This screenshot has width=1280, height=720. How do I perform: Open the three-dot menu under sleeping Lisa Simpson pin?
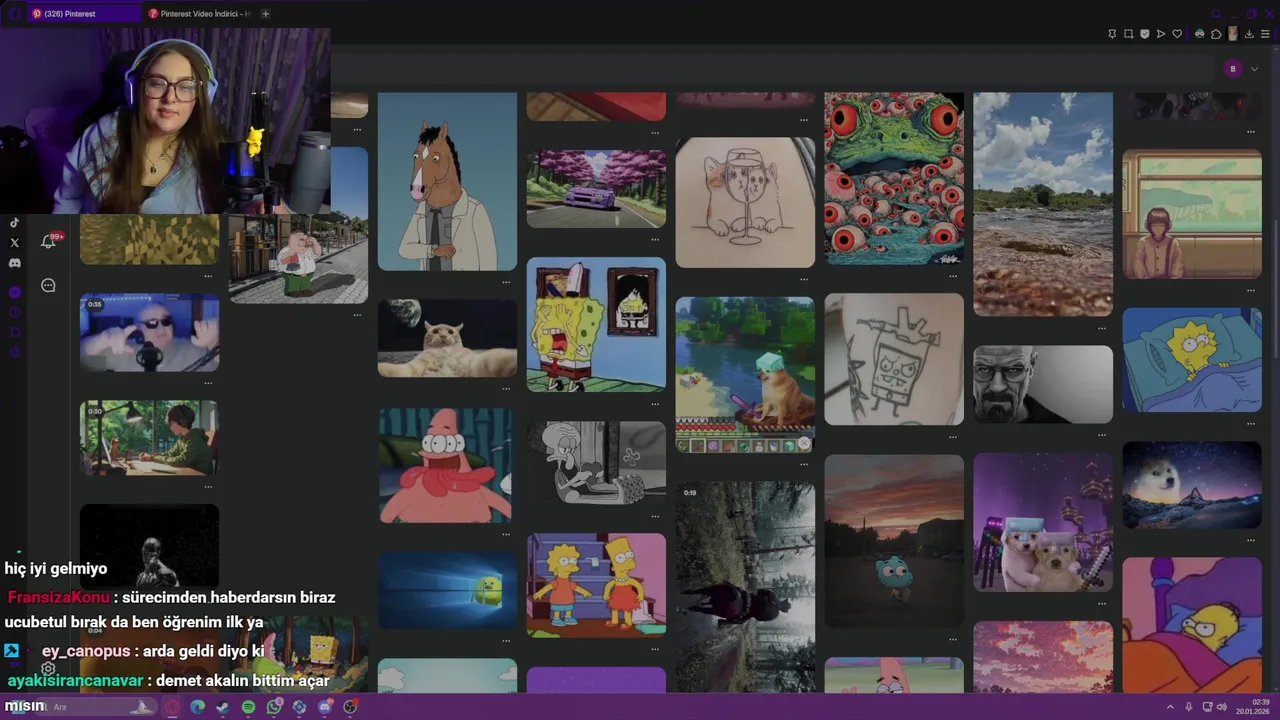click(1251, 423)
